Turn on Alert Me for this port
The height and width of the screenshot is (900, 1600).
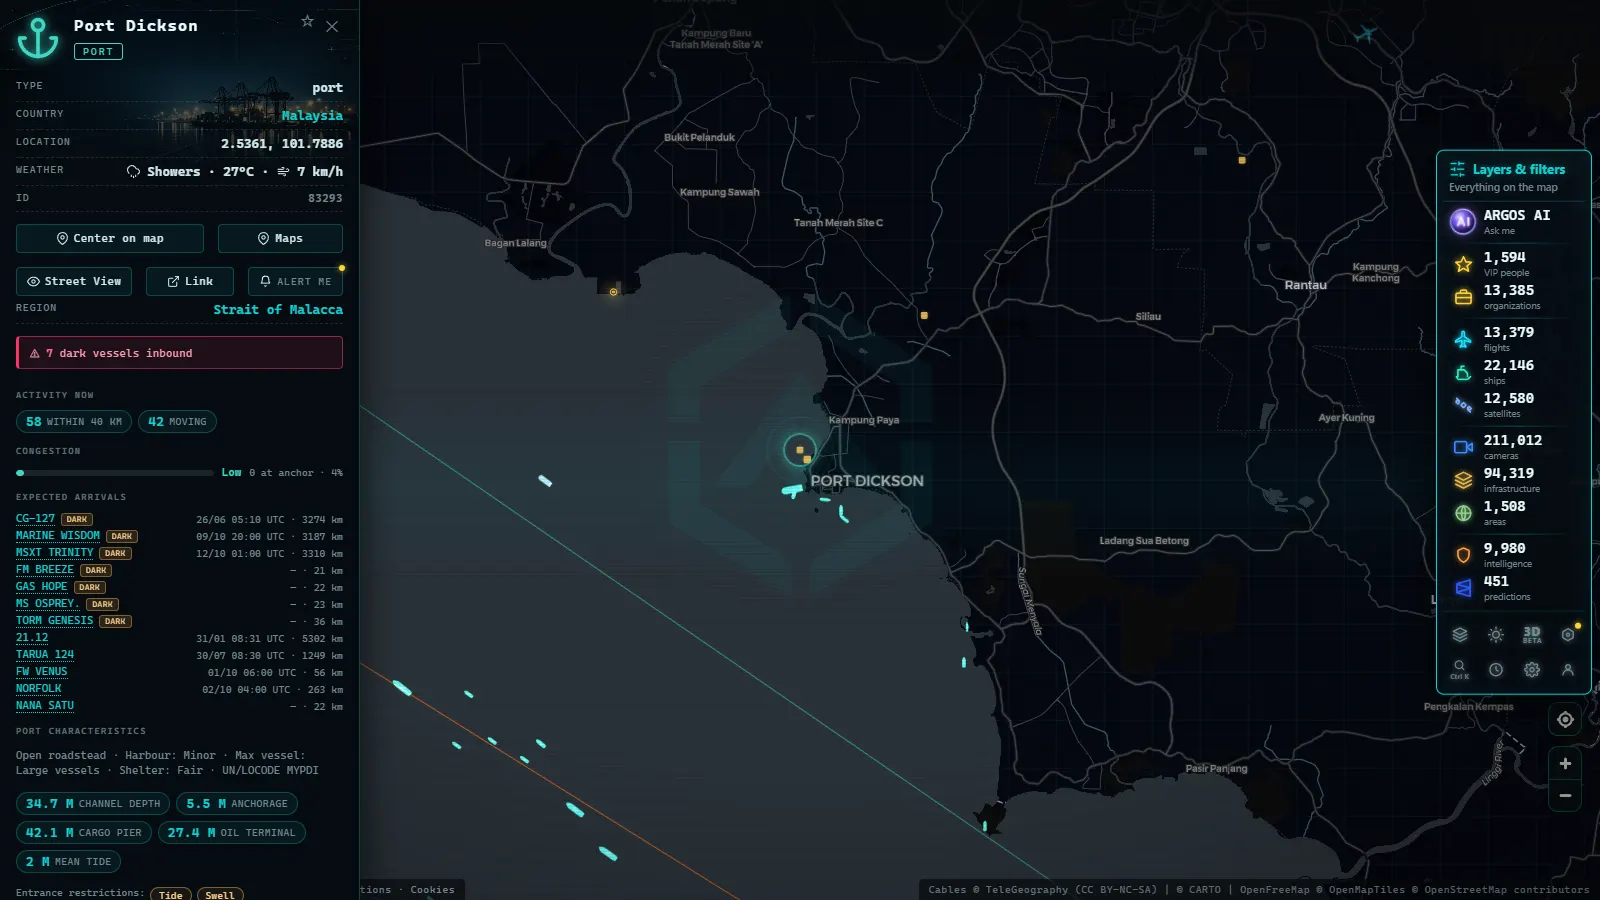coord(295,281)
